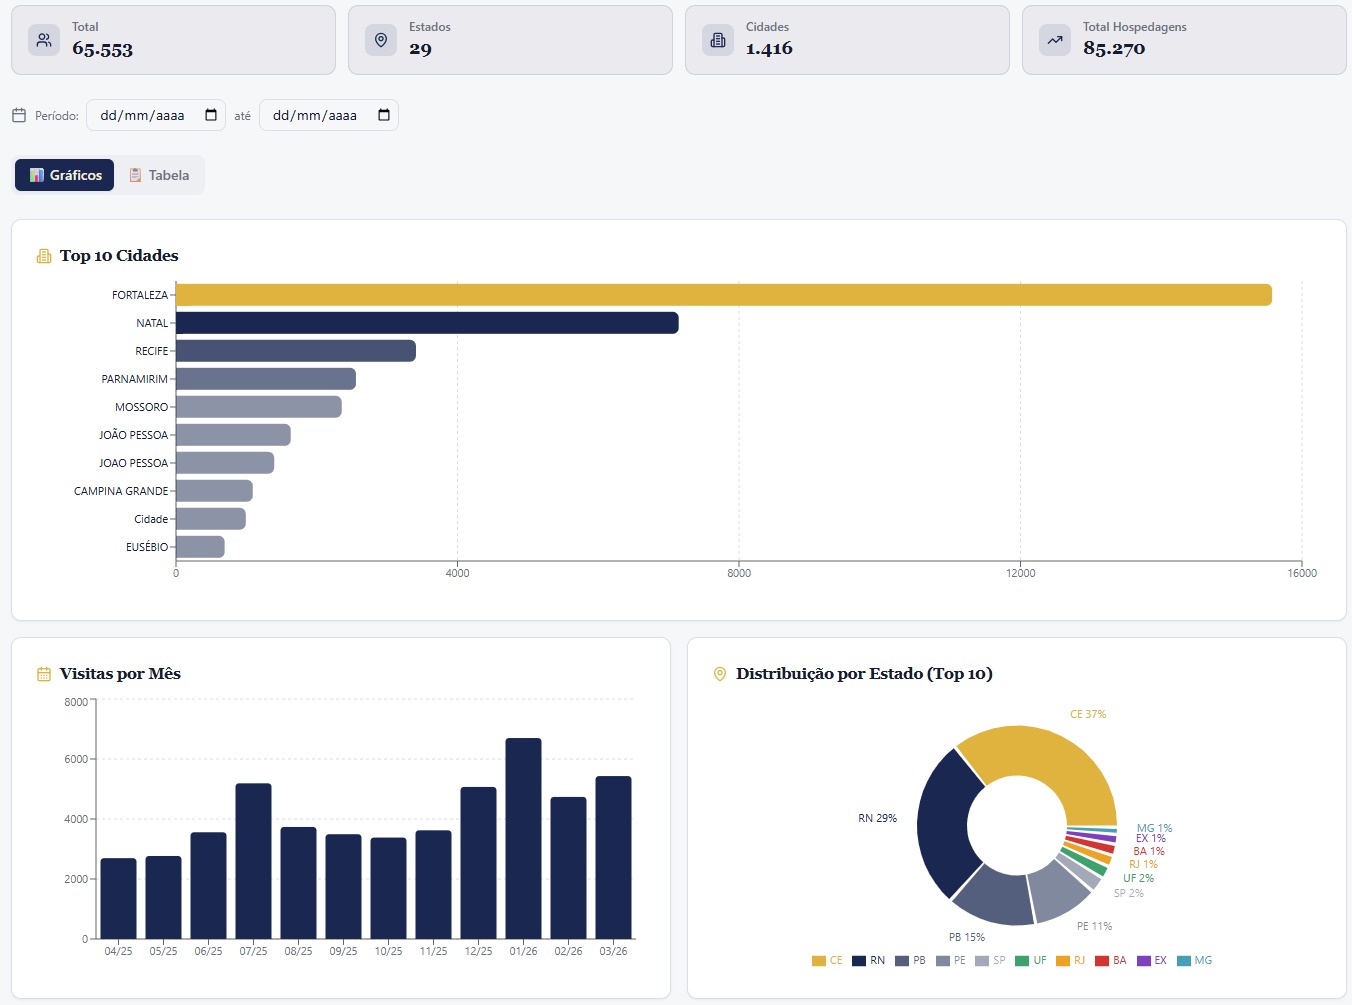Viewport: 1352px width, 1005px height.
Task: Toggle UF legend item in pie chart
Action: [x=1031, y=961]
